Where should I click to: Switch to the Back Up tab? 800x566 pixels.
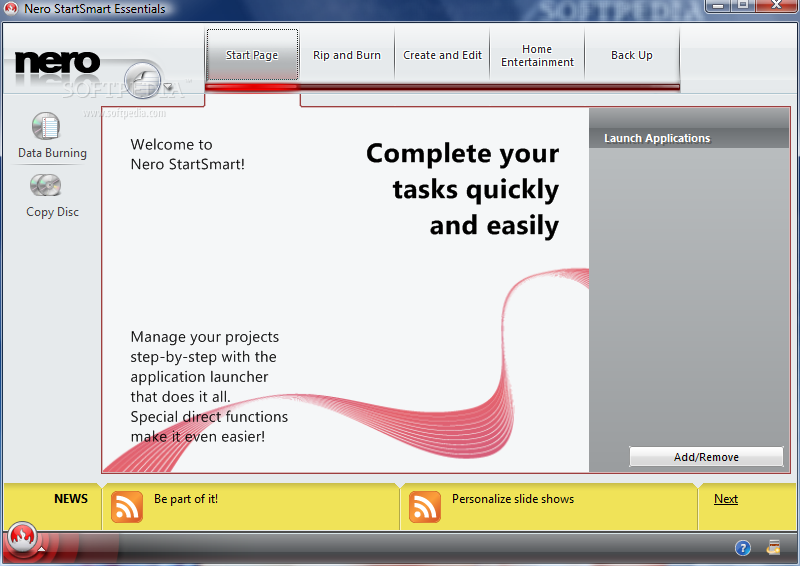tap(632, 55)
